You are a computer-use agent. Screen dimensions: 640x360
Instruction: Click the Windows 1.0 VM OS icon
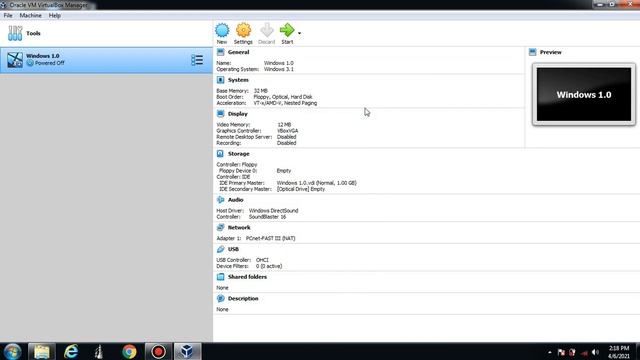(x=15, y=60)
